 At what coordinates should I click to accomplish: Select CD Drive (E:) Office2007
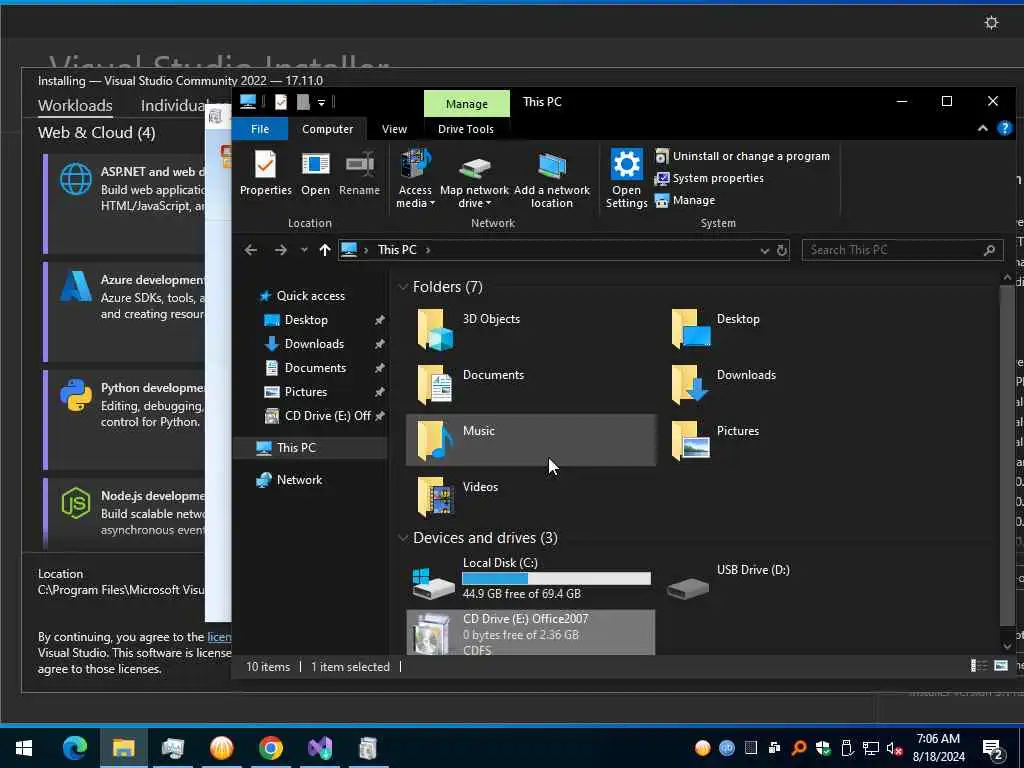[530, 632]
